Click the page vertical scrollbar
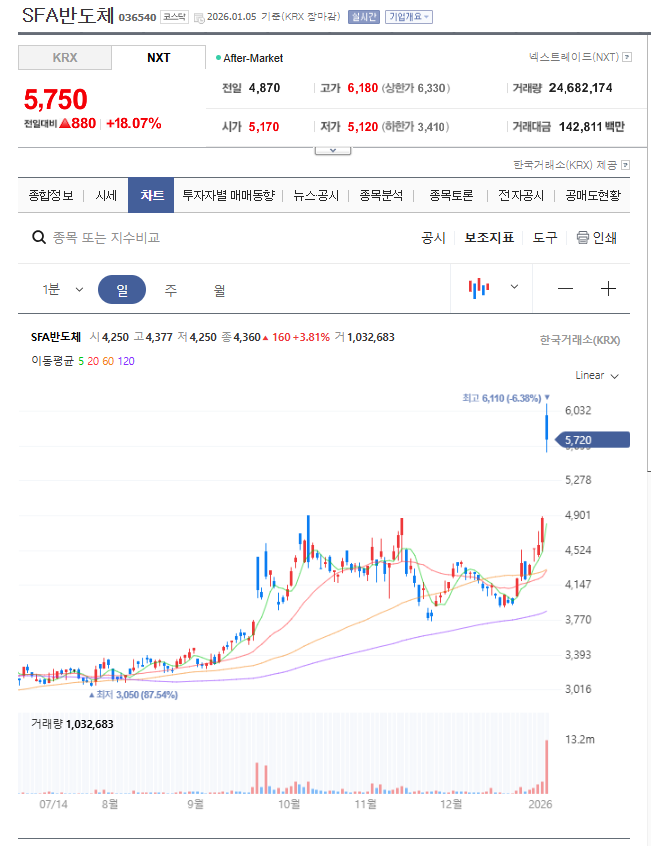 [x=649, y=254]
